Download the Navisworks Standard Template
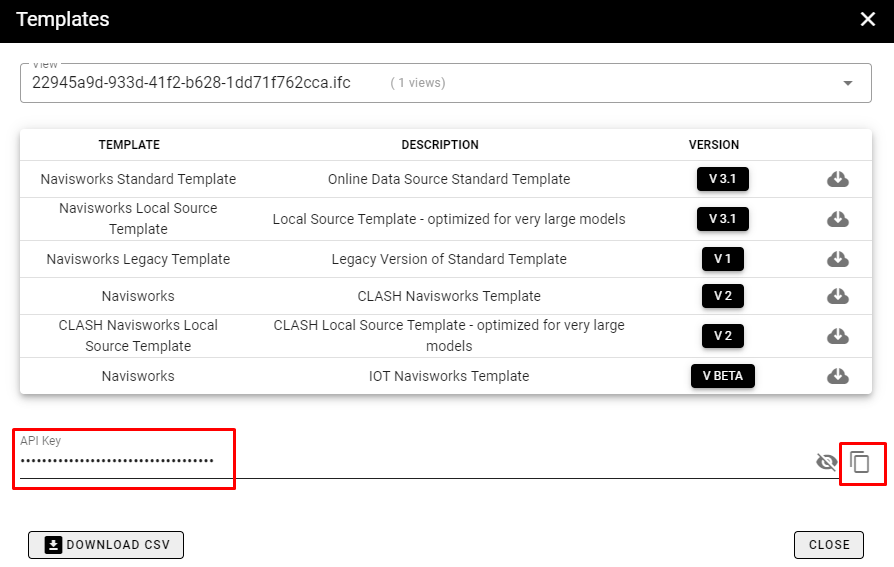The image size is (894, 567). point(838,179)
